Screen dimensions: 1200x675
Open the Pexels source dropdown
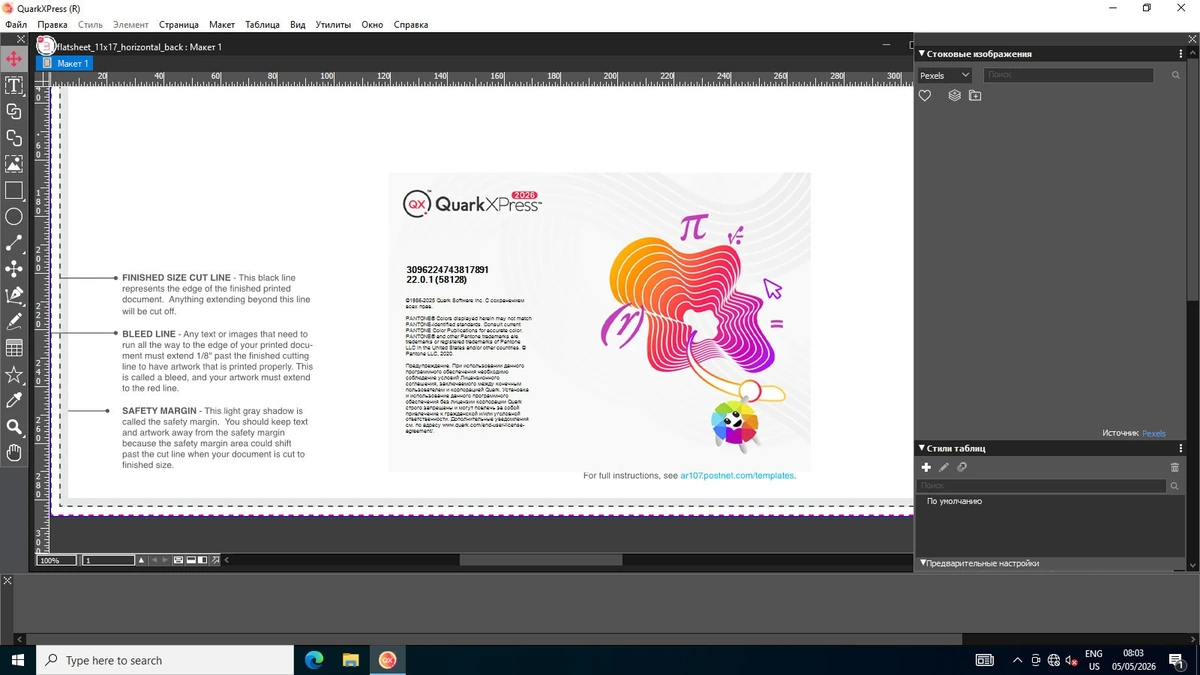click(x=945, y=75)
